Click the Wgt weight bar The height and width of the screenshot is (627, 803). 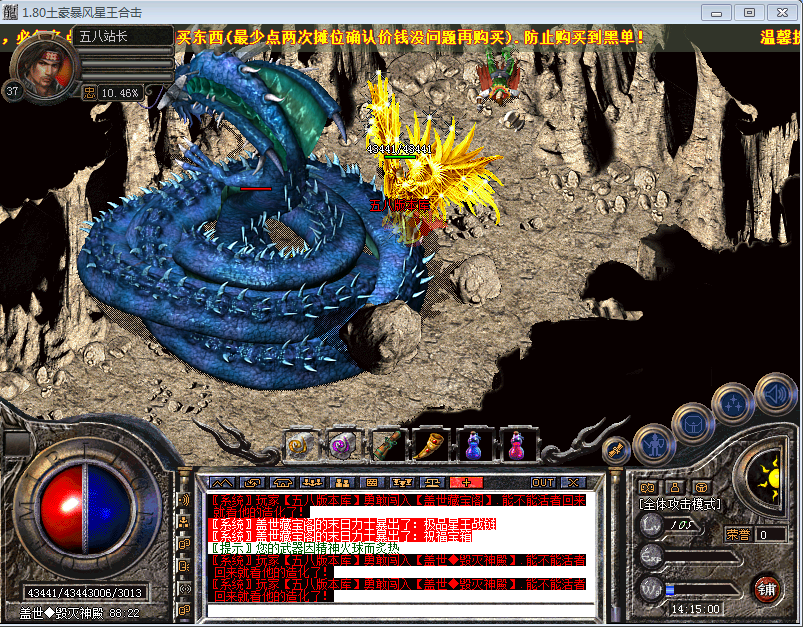(703, 590)
